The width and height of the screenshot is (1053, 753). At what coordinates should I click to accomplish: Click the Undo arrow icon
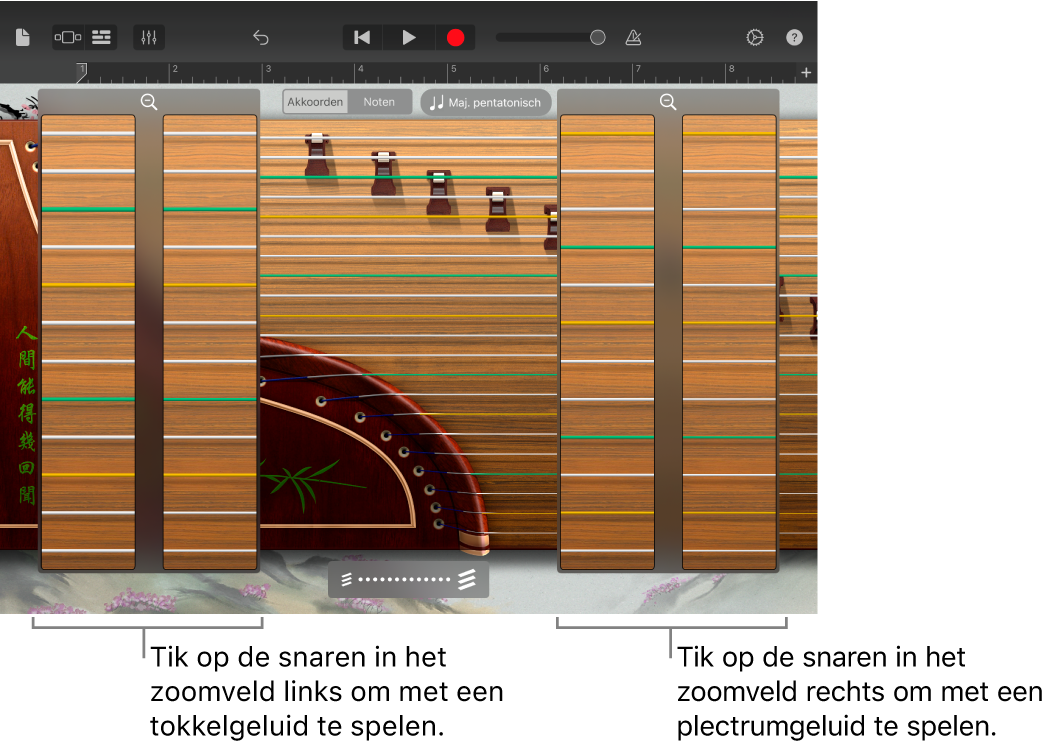pyautogui.click(x=261, y=37)
